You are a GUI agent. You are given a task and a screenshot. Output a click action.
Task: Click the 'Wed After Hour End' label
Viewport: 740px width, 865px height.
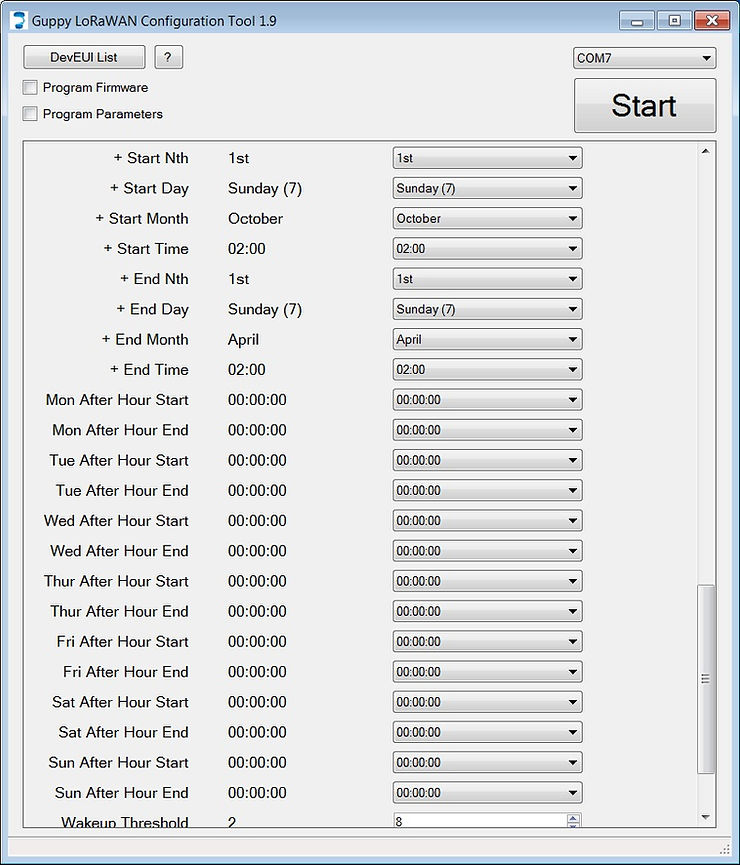pos(120,551)
